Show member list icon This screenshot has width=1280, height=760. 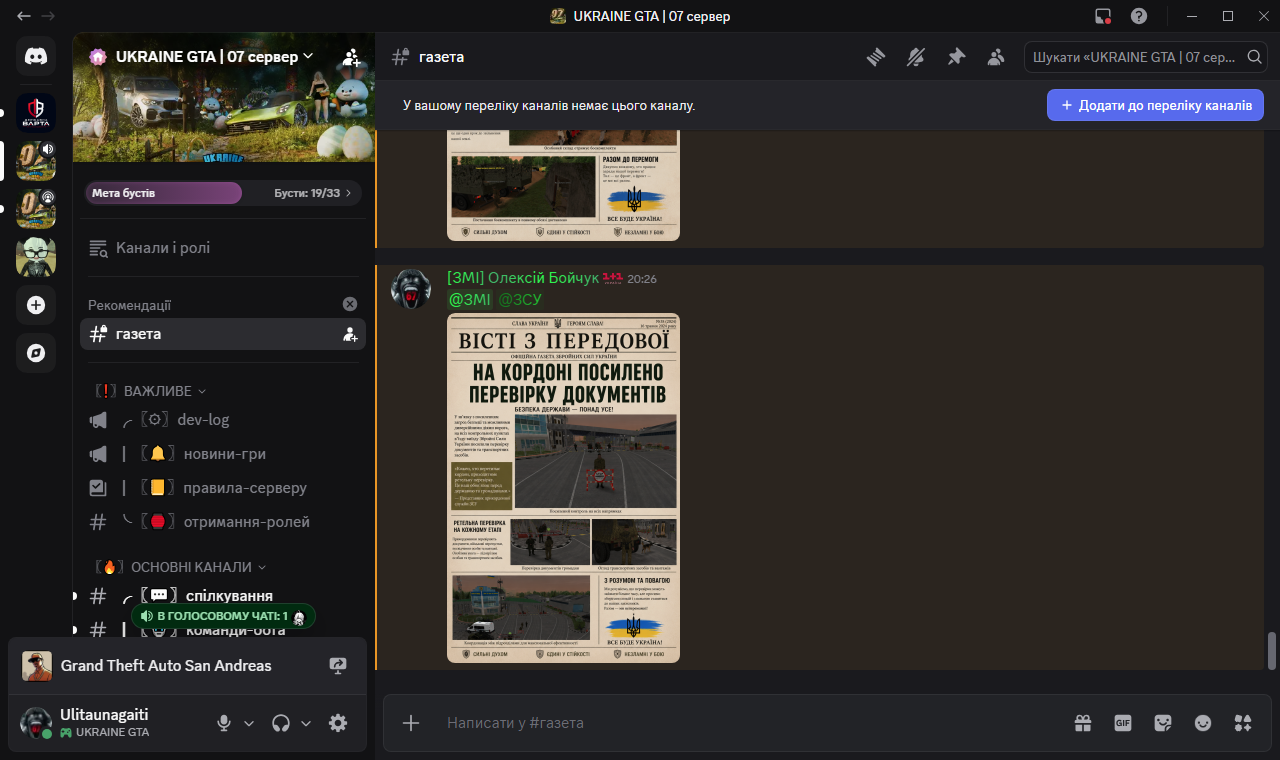pyautogui.click(x=995, y=57)
